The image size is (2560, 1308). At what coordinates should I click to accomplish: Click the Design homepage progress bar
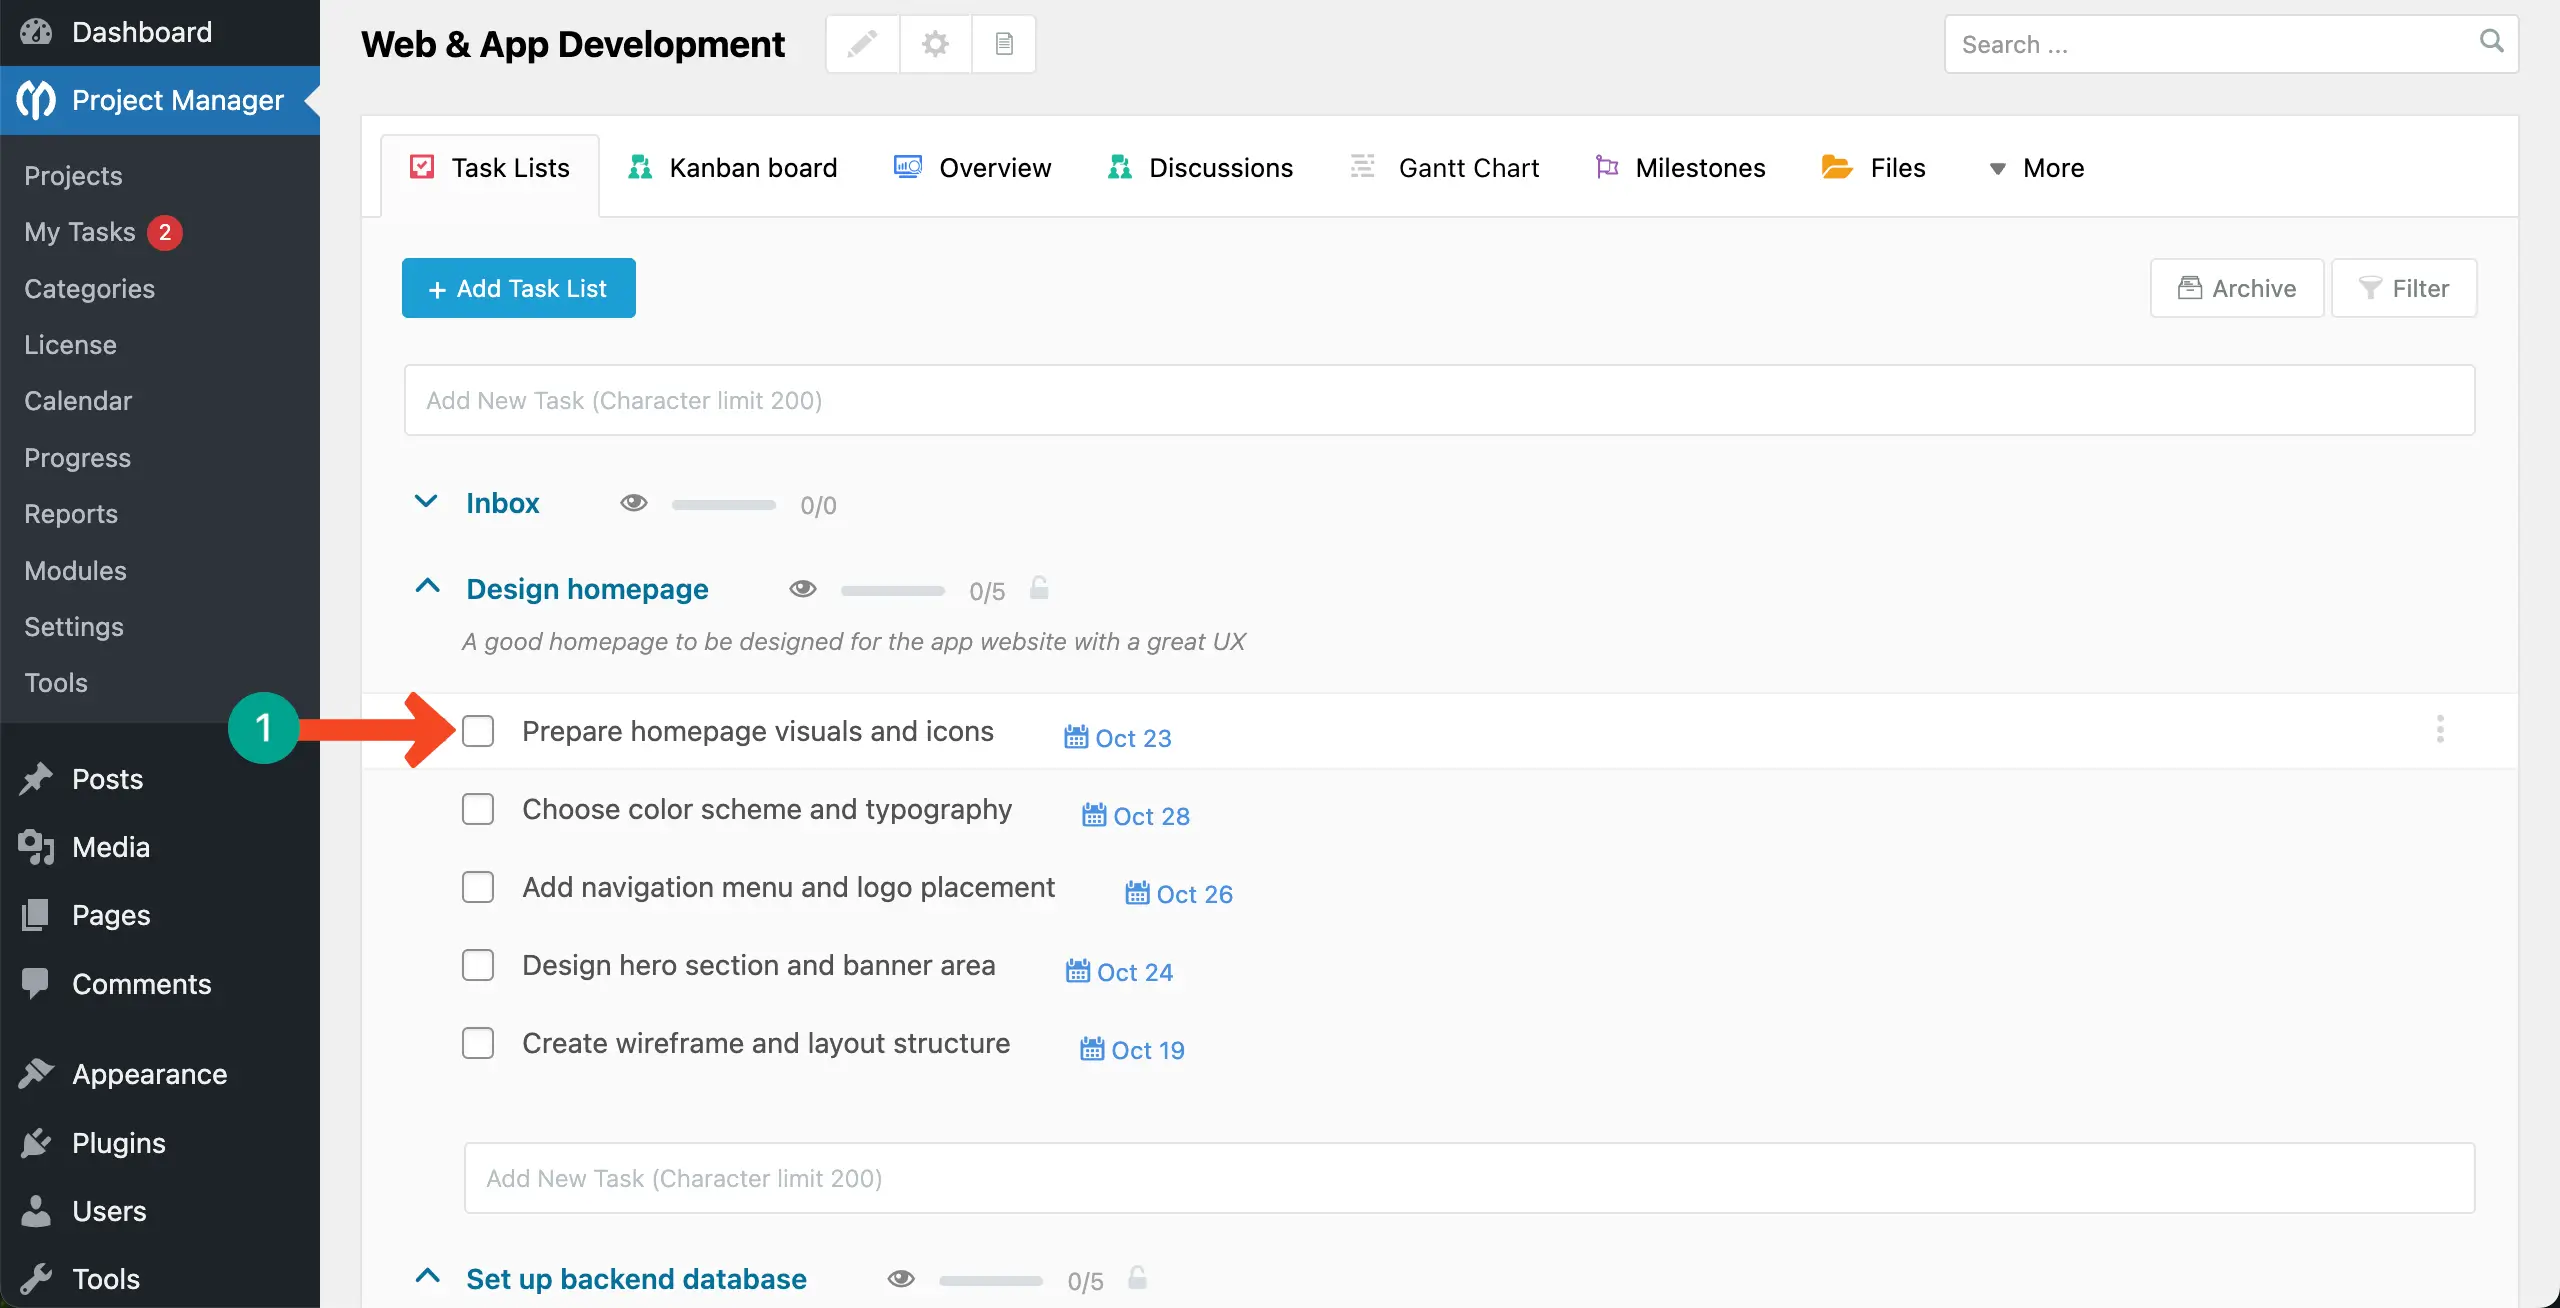[892, 591]
